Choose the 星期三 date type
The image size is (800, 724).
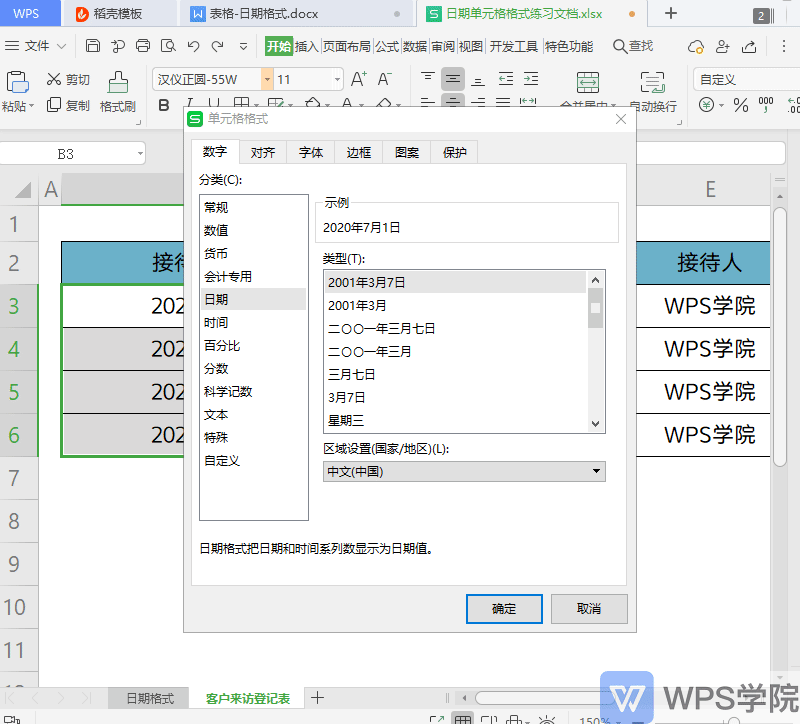tap(346, 420)
